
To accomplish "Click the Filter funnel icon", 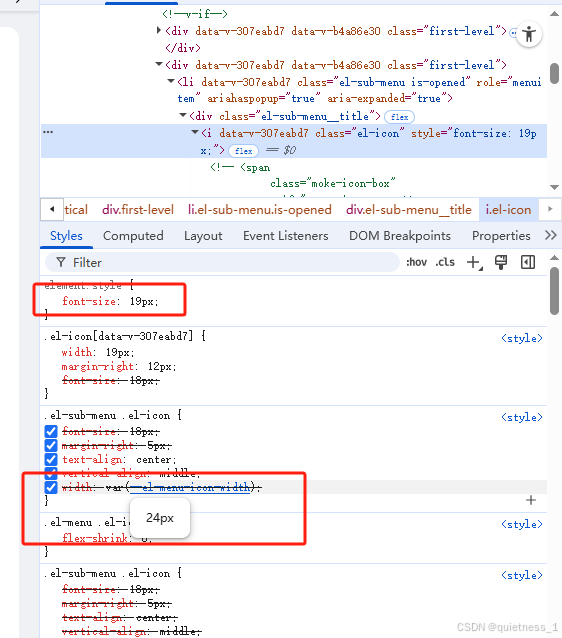I will coord(61,262).
